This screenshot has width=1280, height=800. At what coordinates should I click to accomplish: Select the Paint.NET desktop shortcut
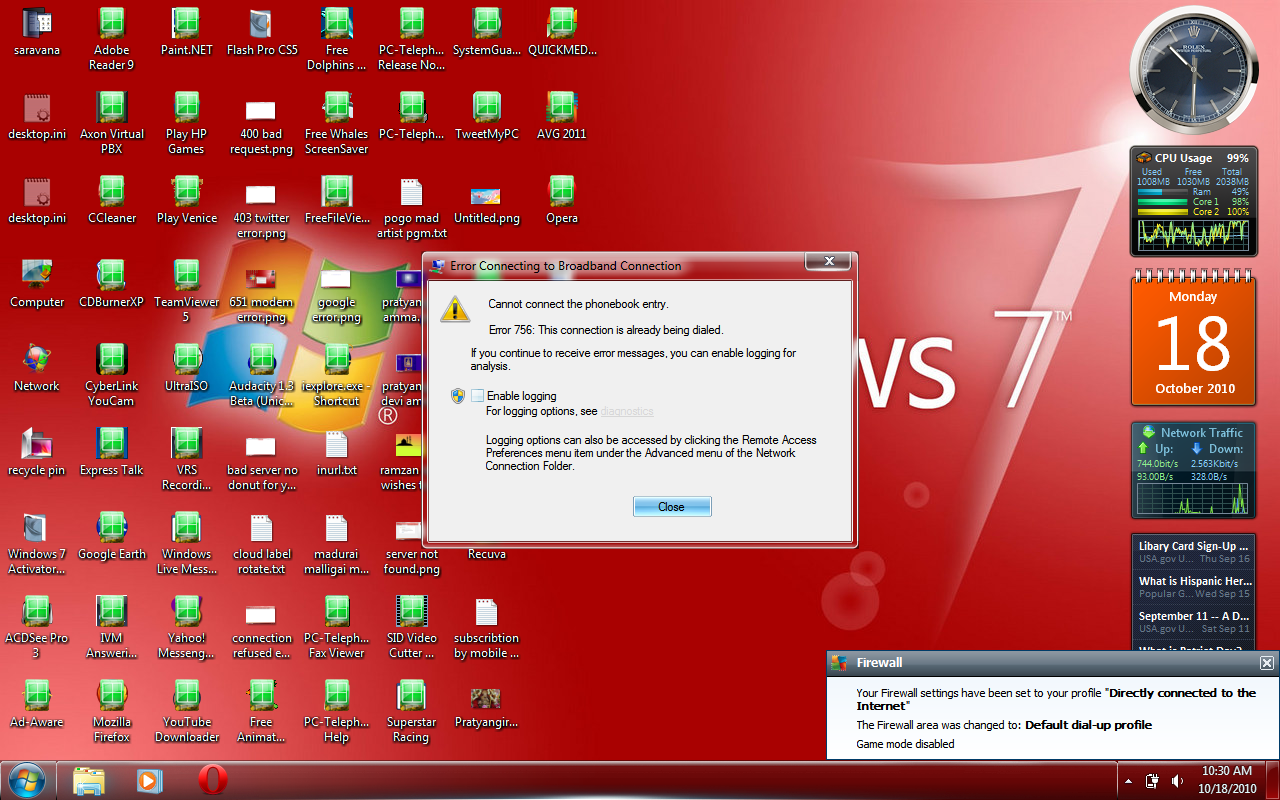click(x=186, y=33)
